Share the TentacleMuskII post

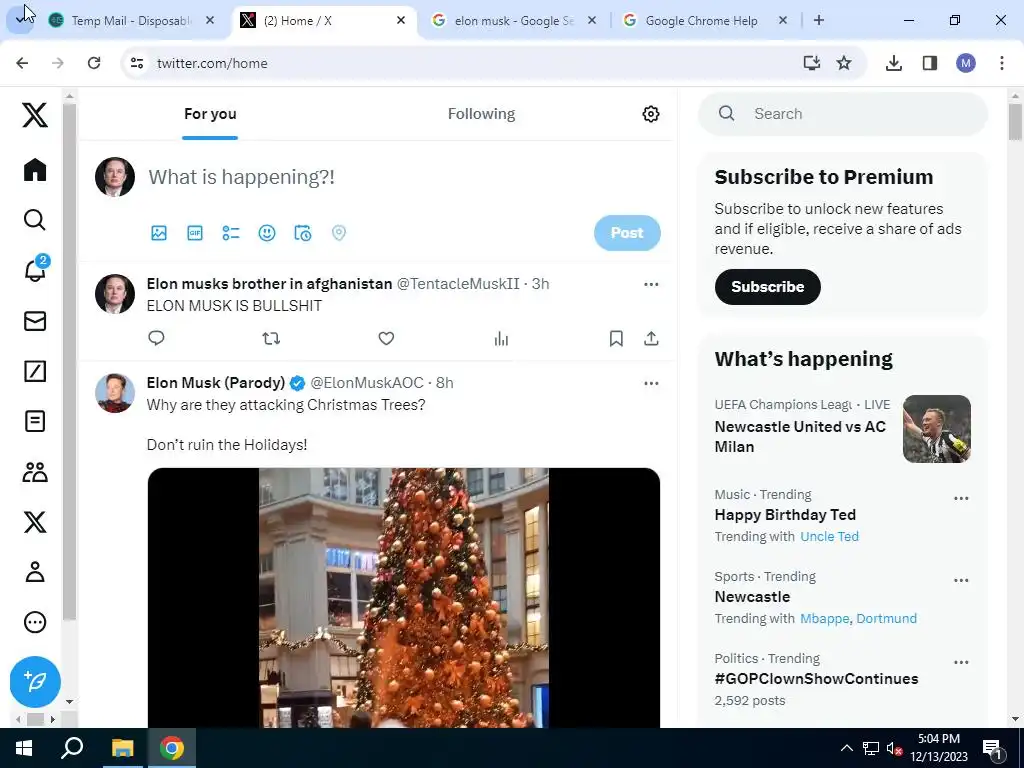tap(651, 338)
